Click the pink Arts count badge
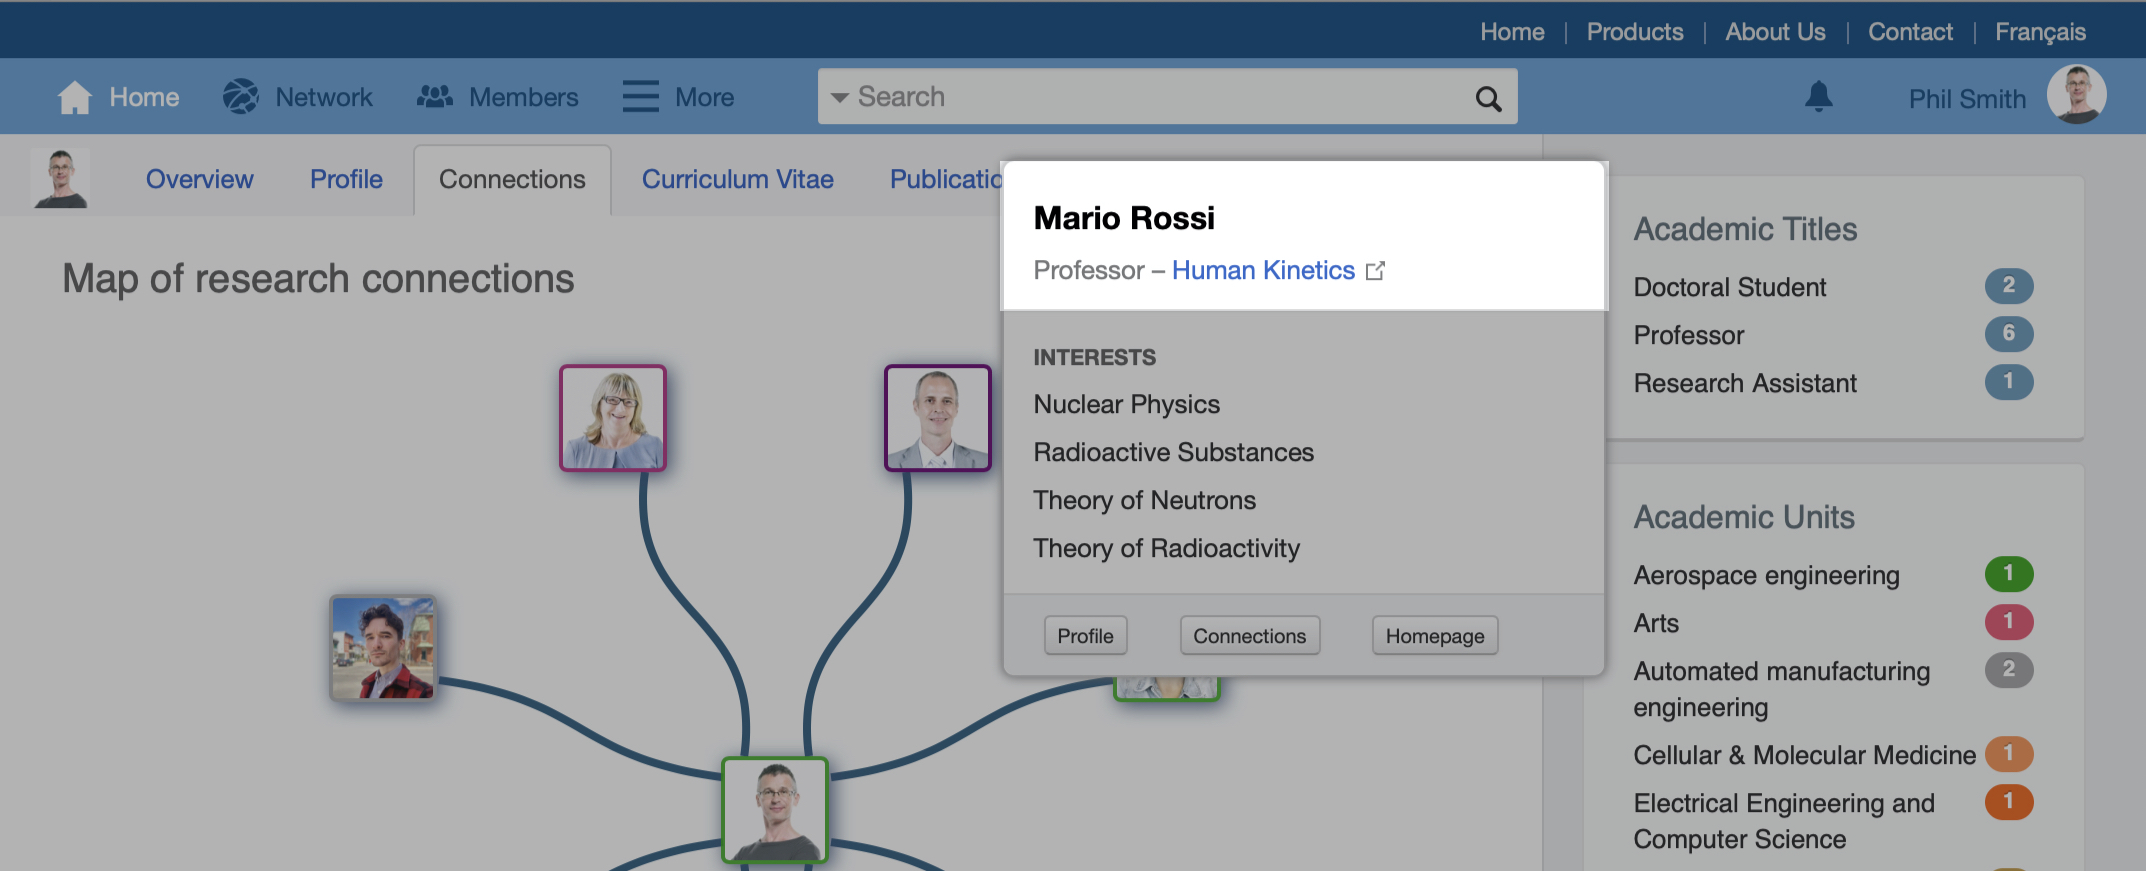The height and width of the screenshot is (871, 2146). click(x=2009, y=622)
